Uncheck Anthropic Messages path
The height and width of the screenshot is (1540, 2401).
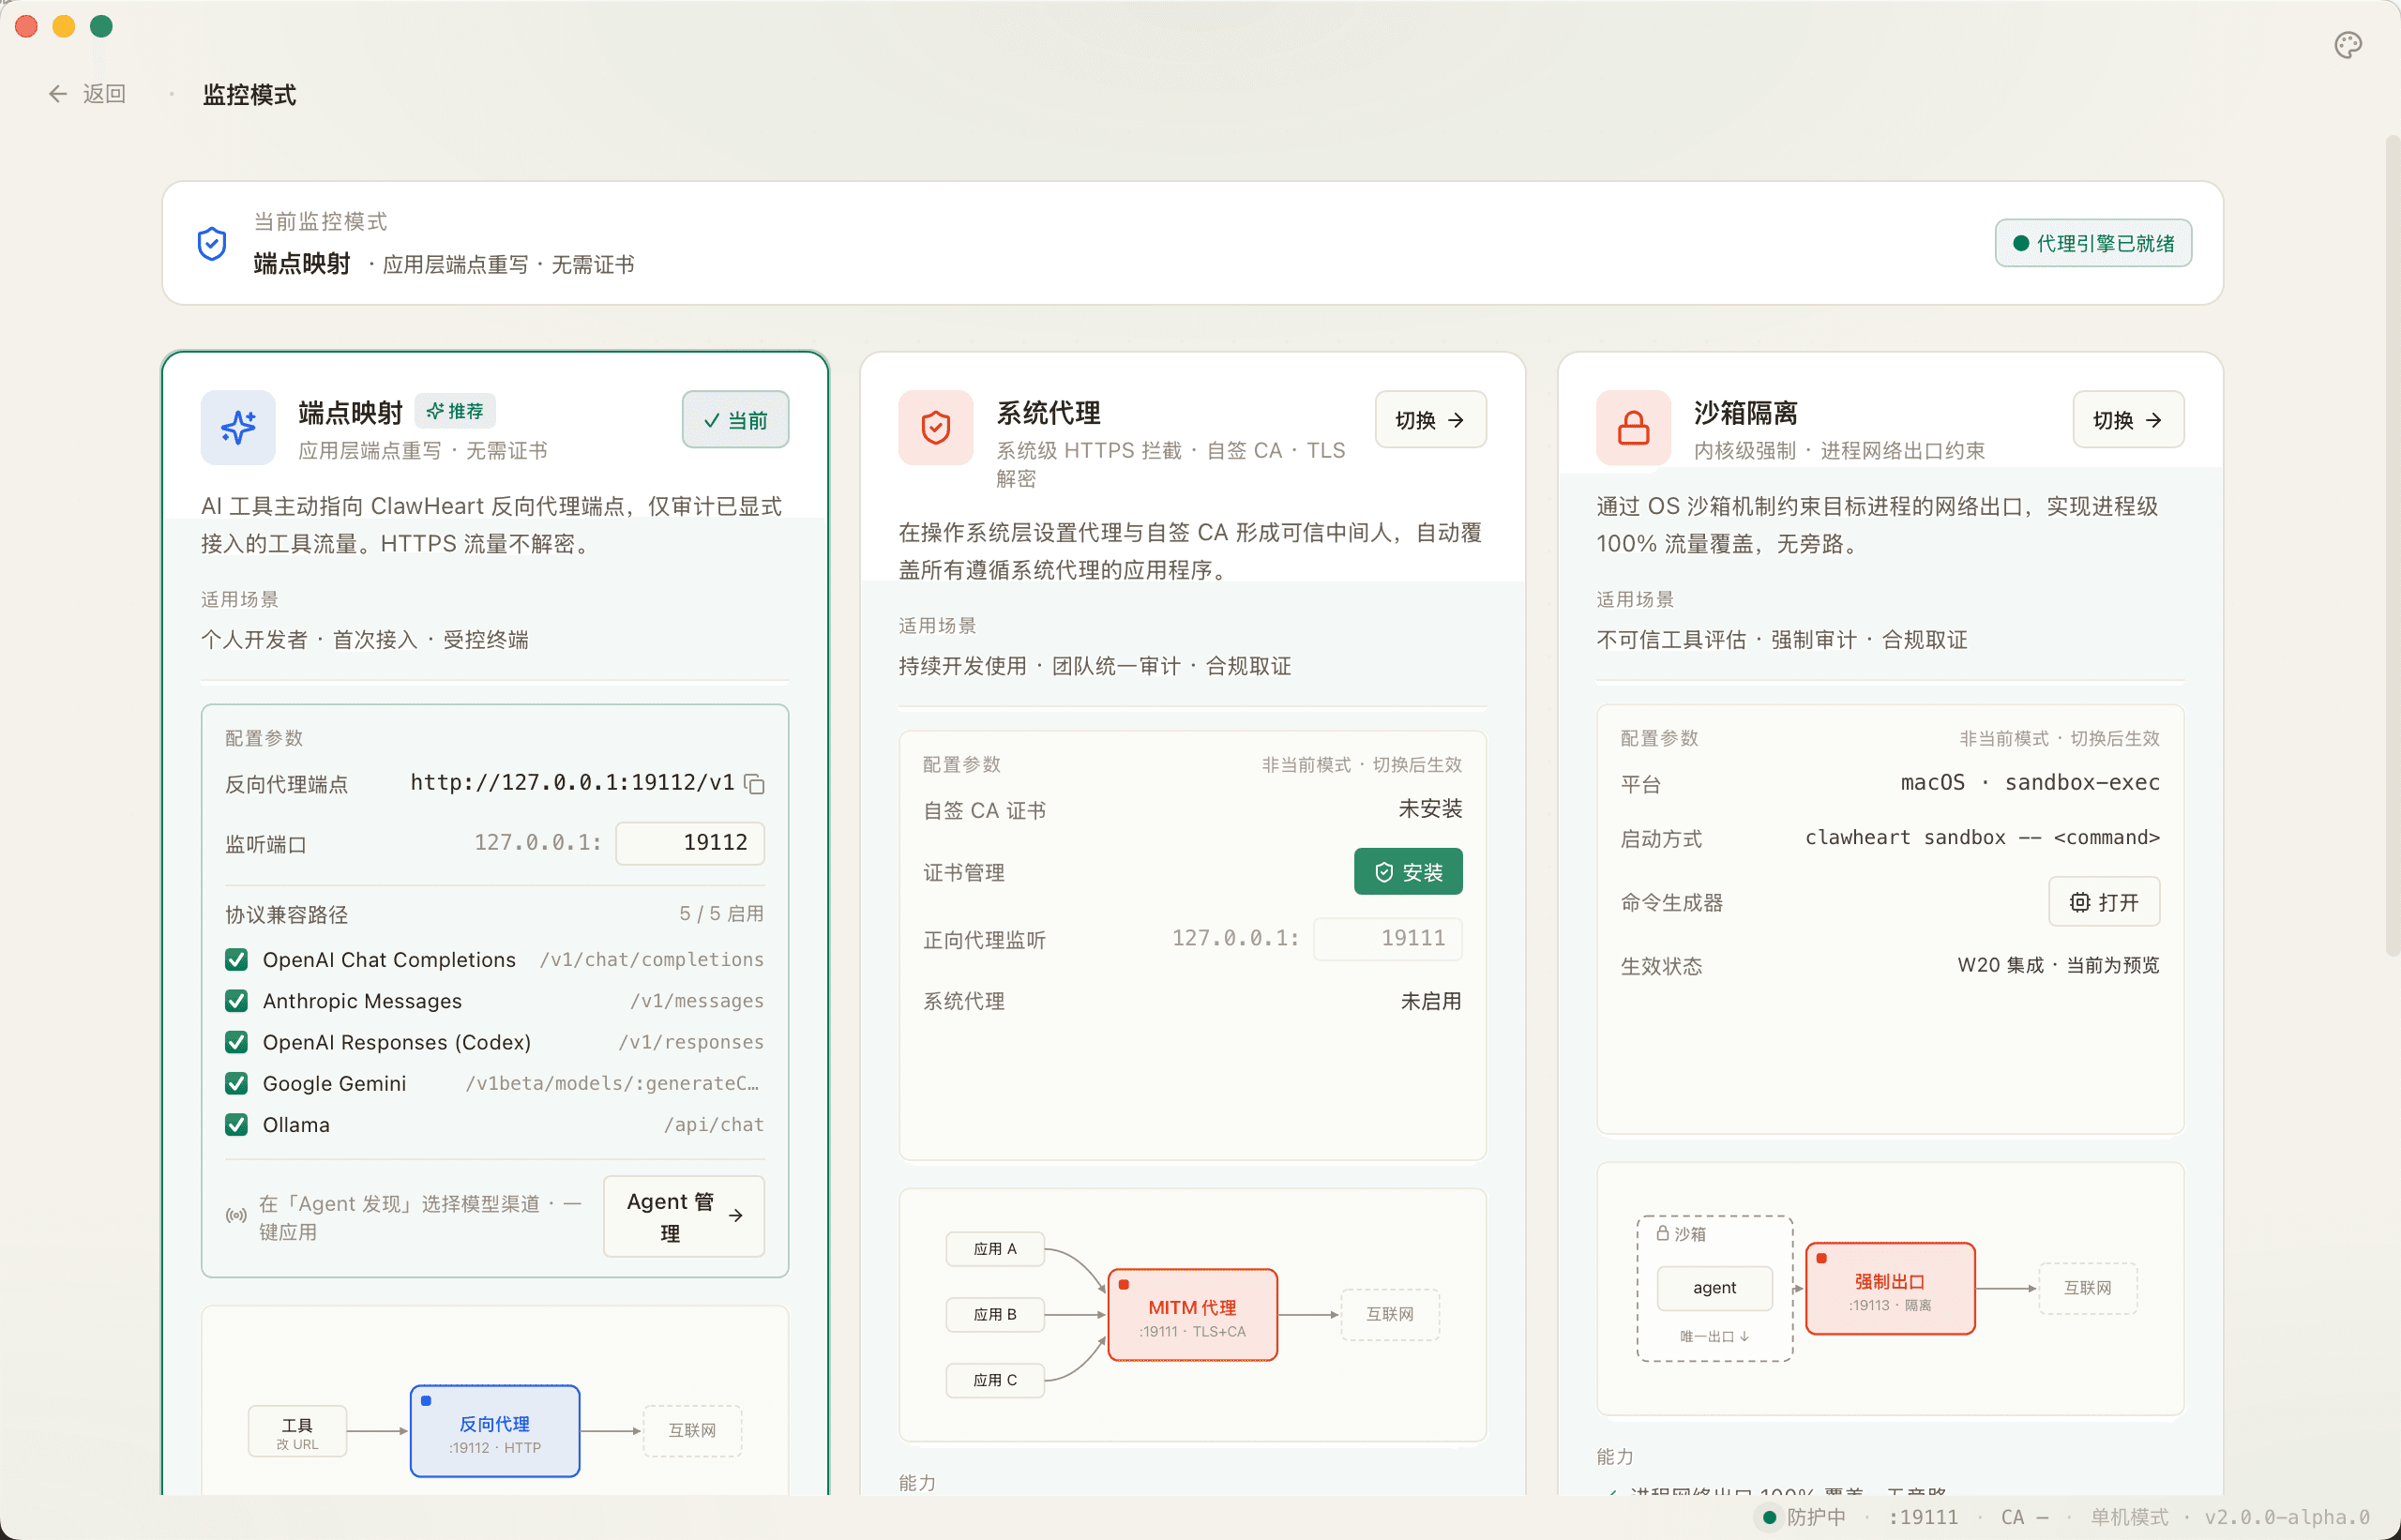(x=236, y=1001)
